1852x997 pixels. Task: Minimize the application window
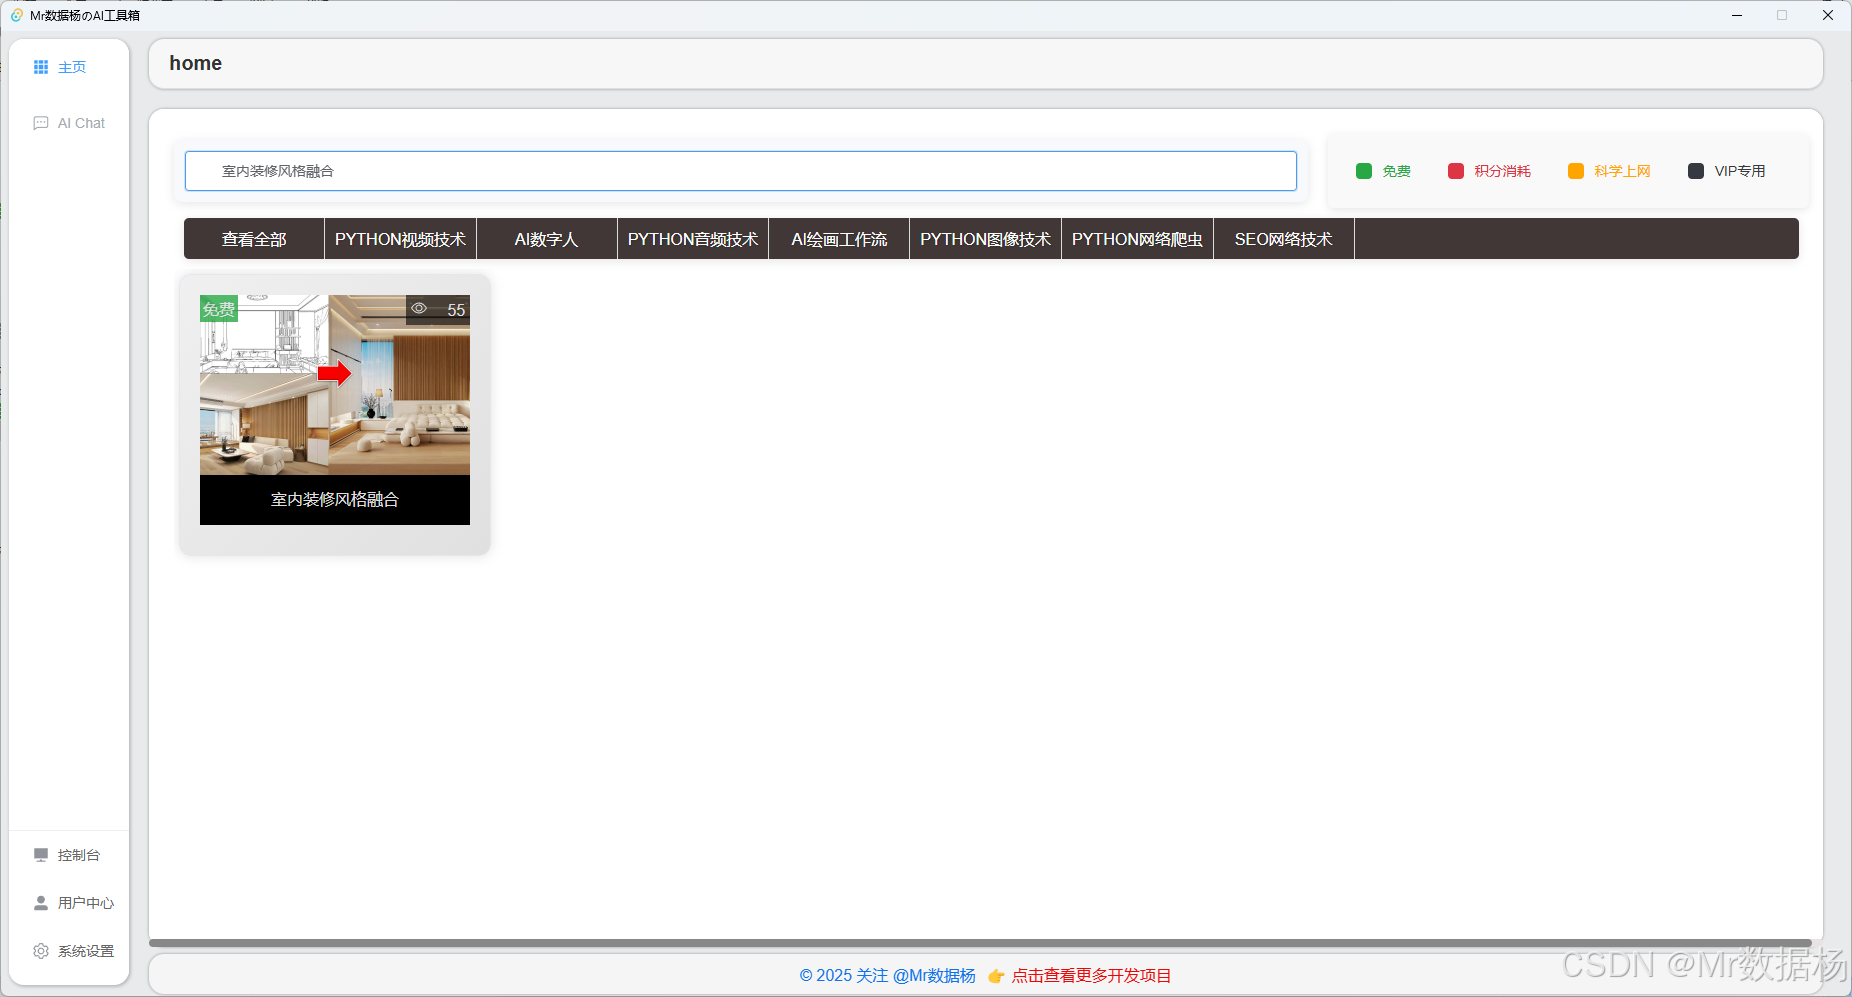click(x=1737, y=15)
